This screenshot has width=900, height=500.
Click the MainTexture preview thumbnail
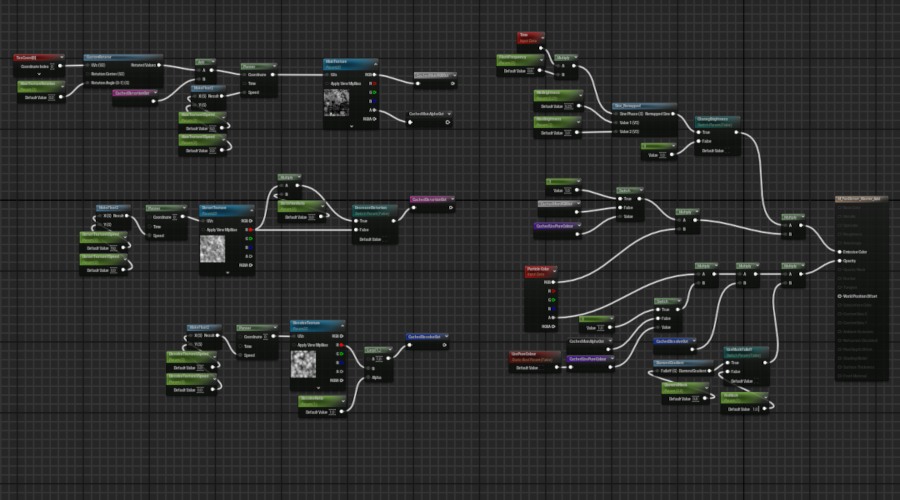[336, 102]
